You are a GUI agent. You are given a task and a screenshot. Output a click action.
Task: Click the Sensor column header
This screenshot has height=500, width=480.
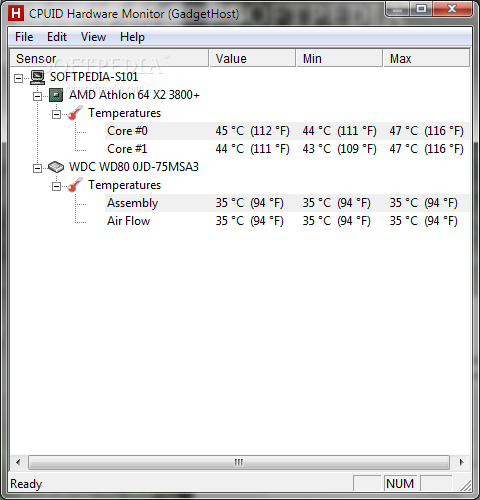(x=109, y=58)
